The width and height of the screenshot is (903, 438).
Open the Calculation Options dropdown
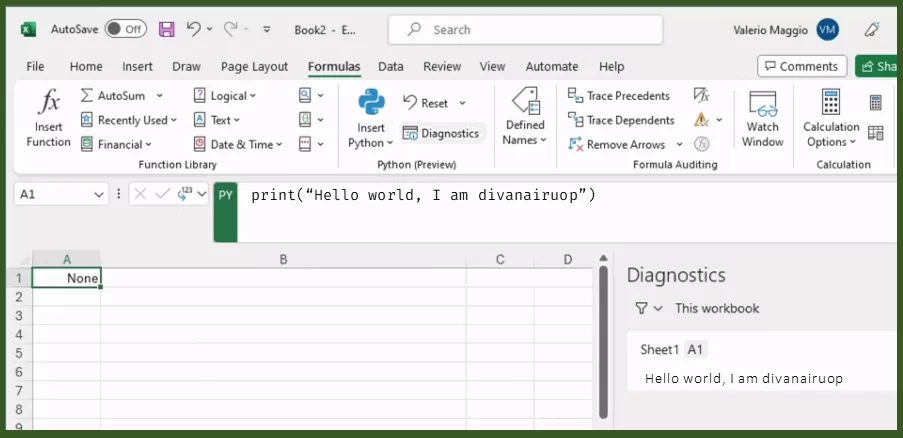(830, 134)
